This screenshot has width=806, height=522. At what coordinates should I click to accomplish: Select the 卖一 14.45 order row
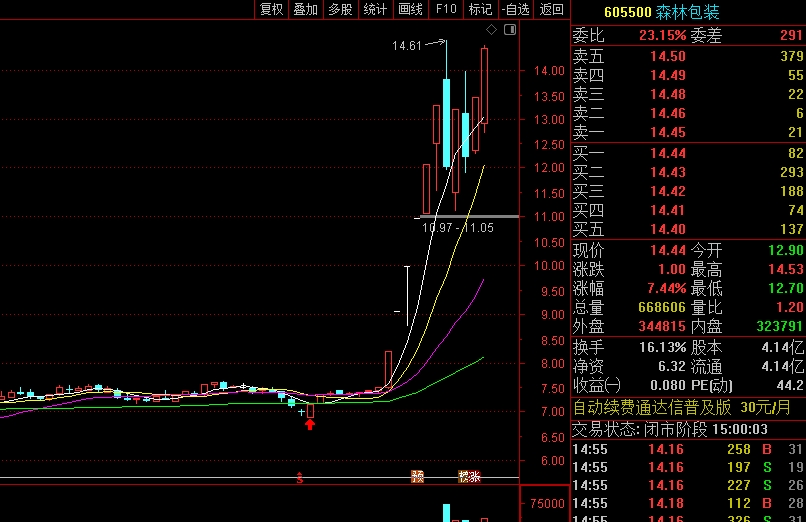tap(688, 133)
